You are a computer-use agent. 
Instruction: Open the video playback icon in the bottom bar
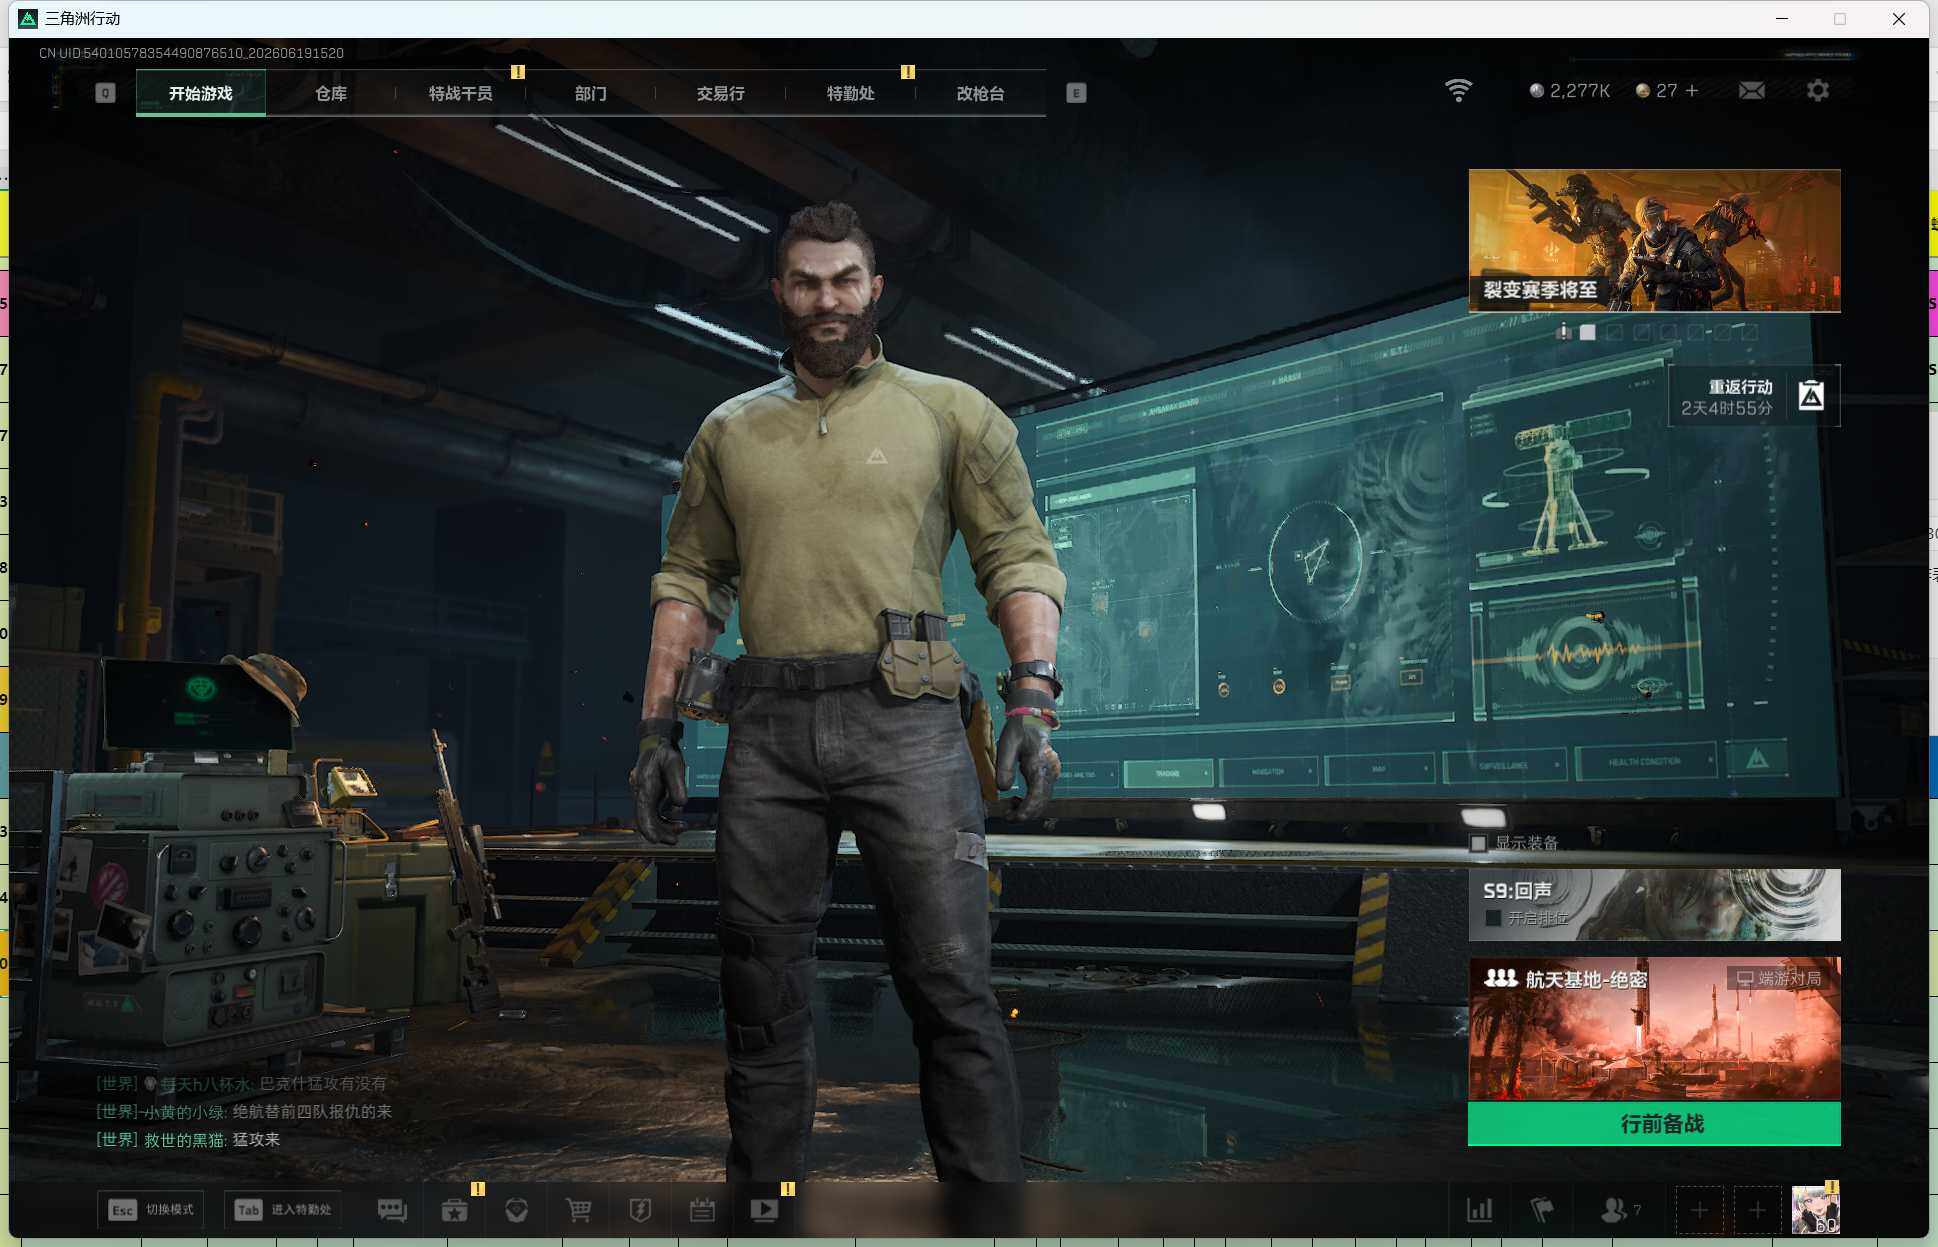click(764, 1210)
